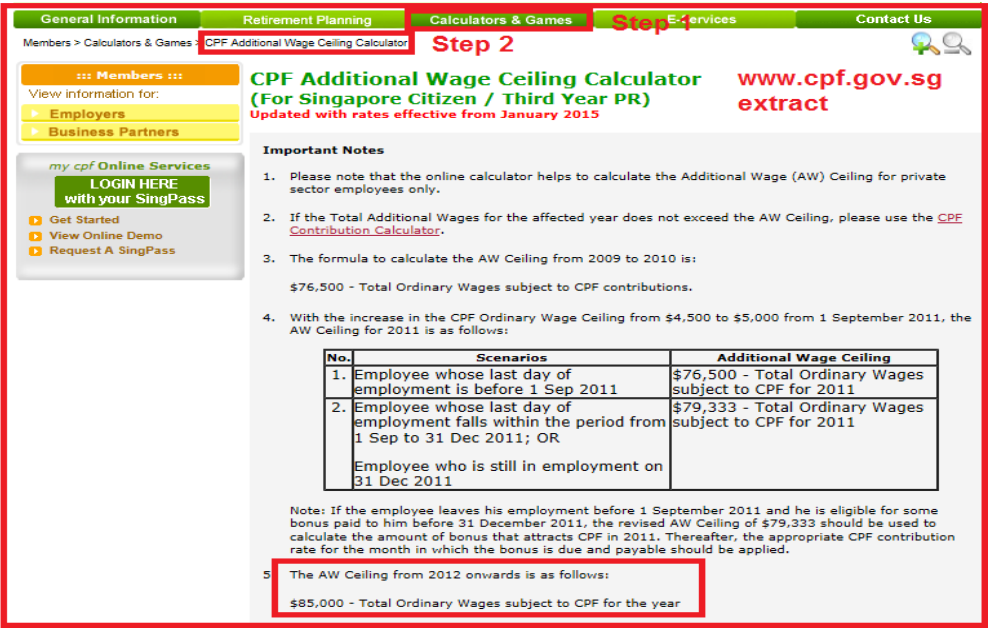Click the orange arrow icon beside Get Started
The height and width of the screenshot is (630, 989).
click(x=35, y=221)
